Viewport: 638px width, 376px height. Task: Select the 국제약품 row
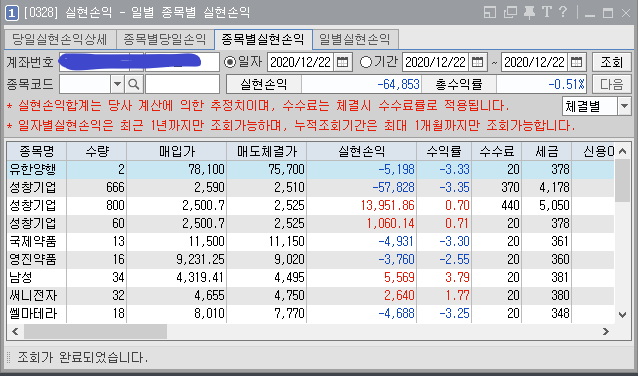coord(310,241)
